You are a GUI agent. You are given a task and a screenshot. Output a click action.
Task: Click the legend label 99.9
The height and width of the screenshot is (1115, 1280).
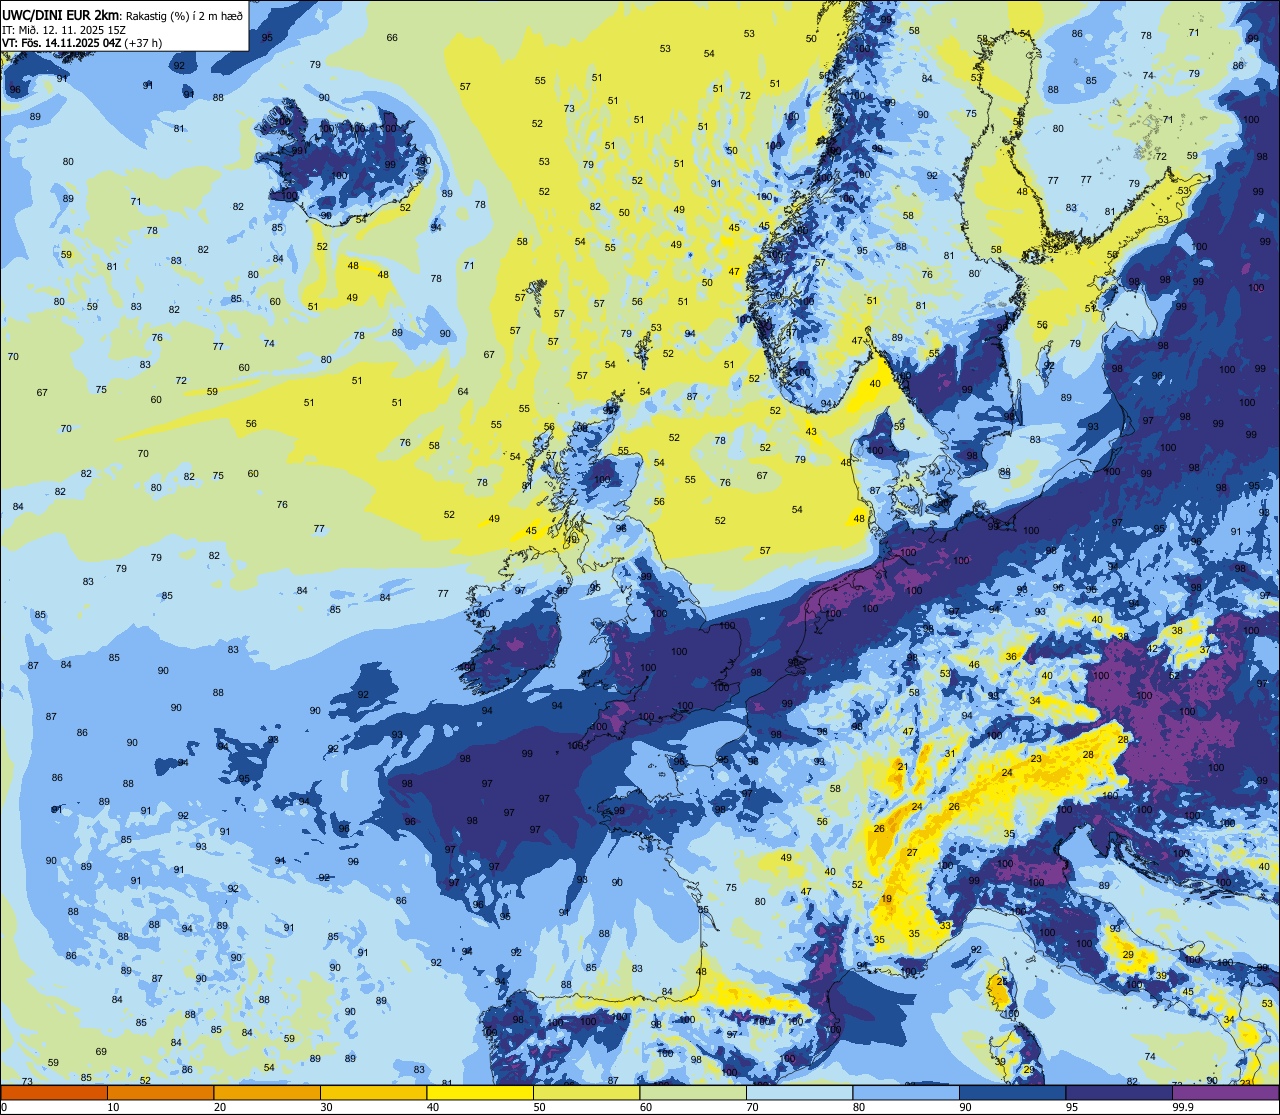[x=1183, y=1107]
